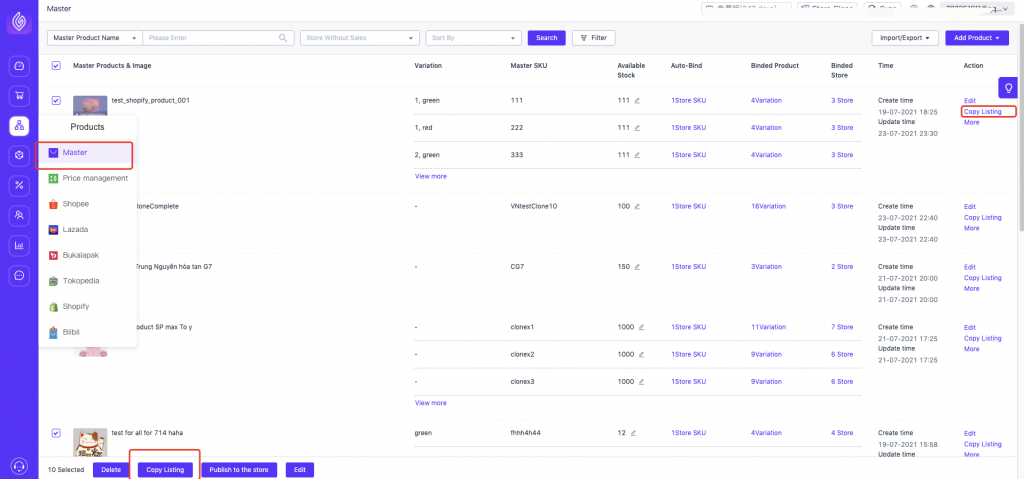Open 16Variation binded product link

[x=768, y=206]
